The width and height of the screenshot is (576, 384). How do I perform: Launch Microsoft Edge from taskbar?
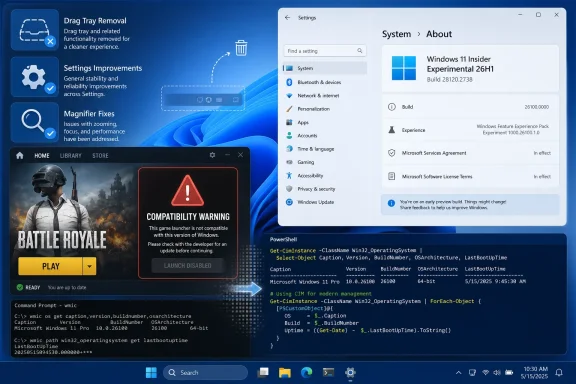click(306, 373)
